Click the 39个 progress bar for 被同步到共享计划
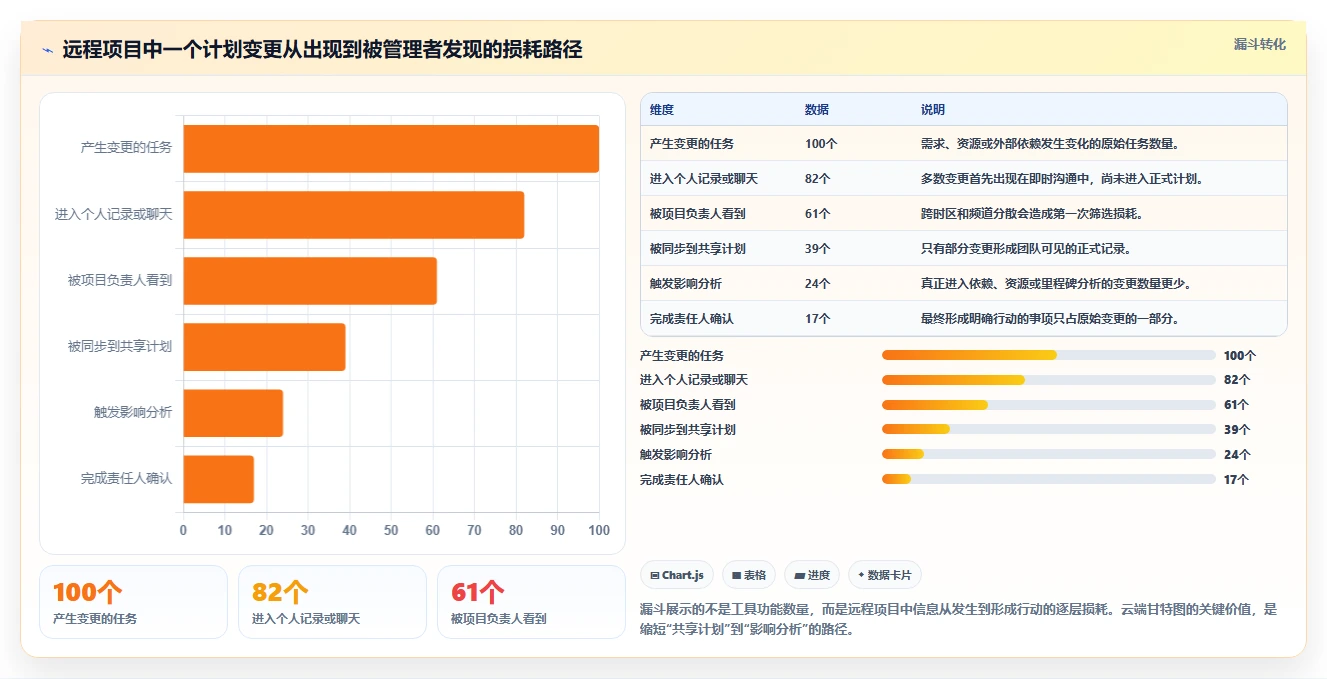The width and height of the screenshot is (1327, 679). tap(1049, 429)
